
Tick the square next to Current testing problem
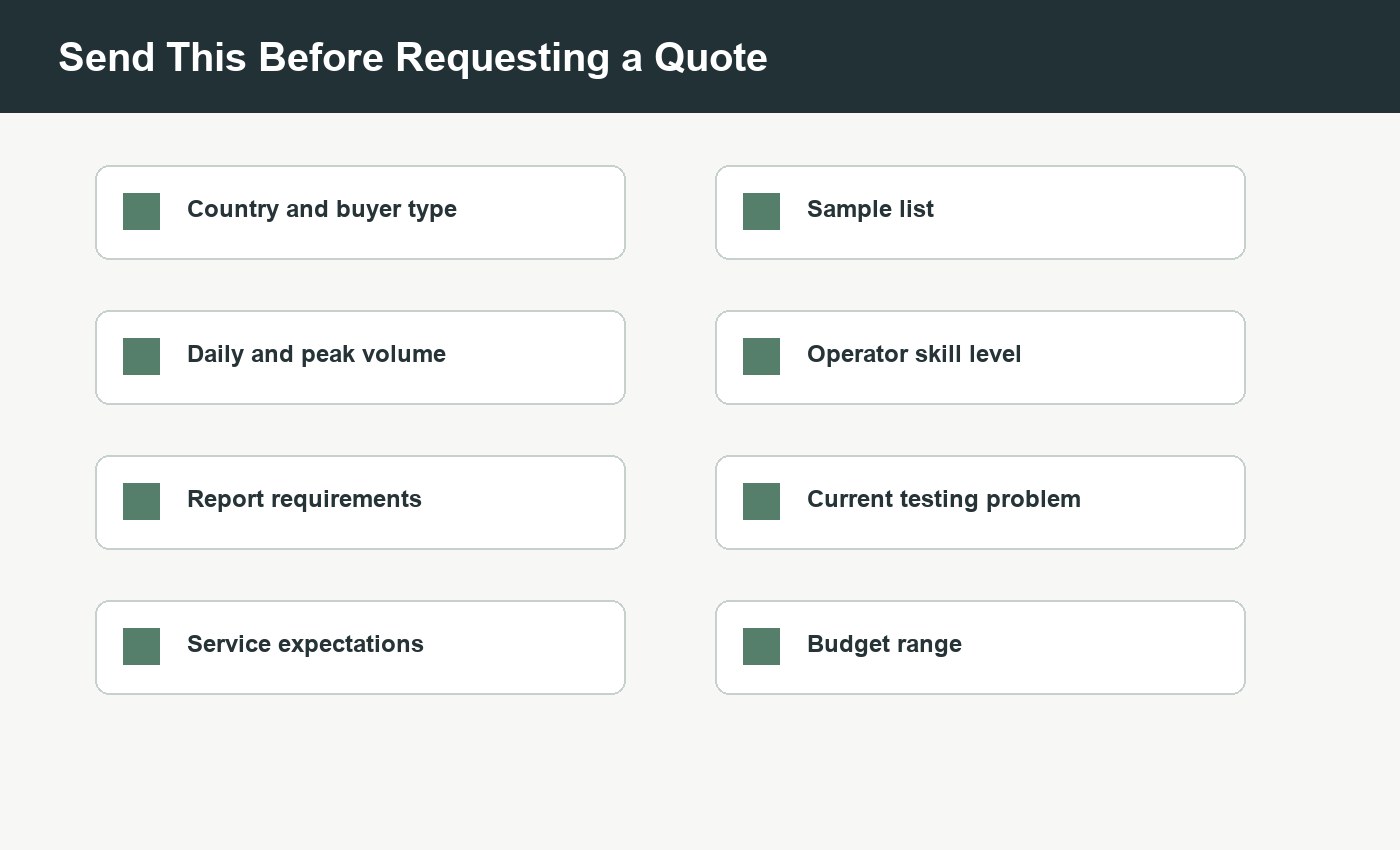[x=761, y=502]
